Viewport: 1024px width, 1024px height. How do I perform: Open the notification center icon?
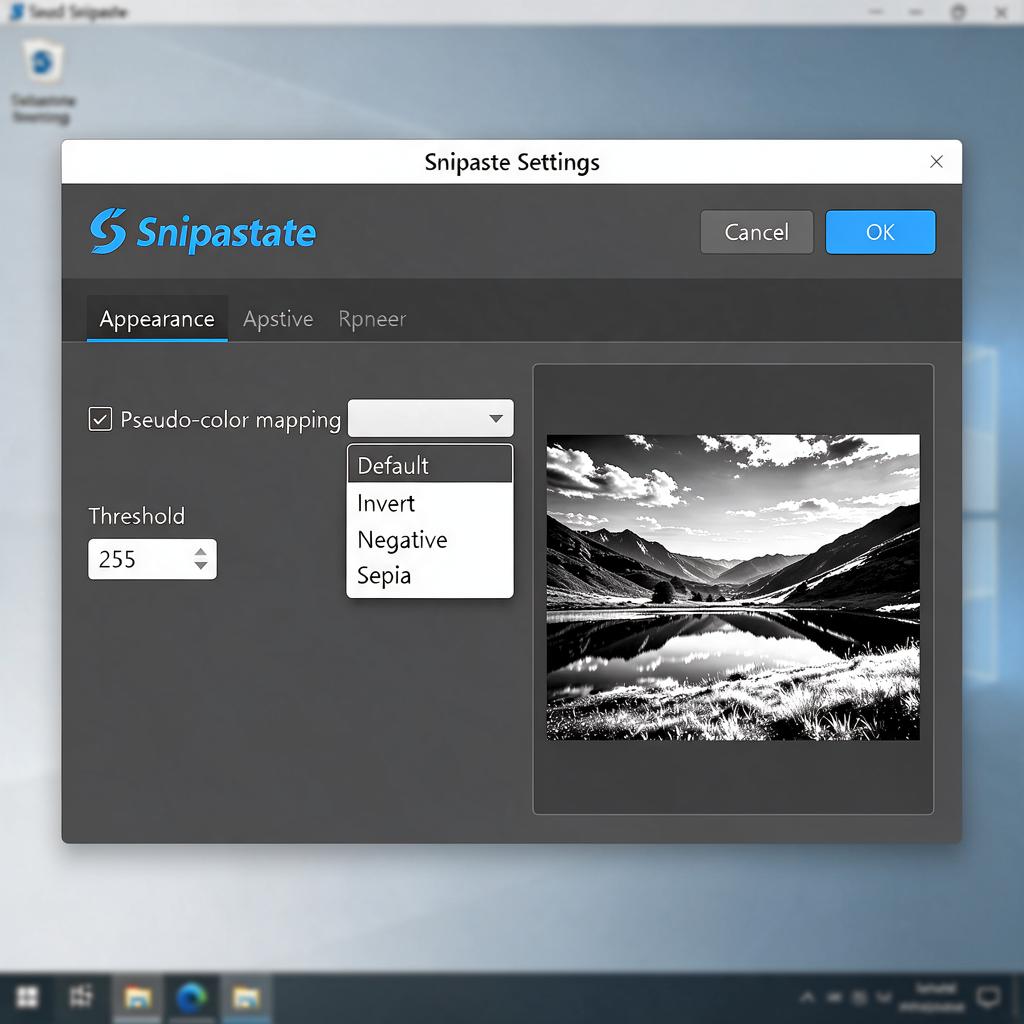[x=988, y=997]
